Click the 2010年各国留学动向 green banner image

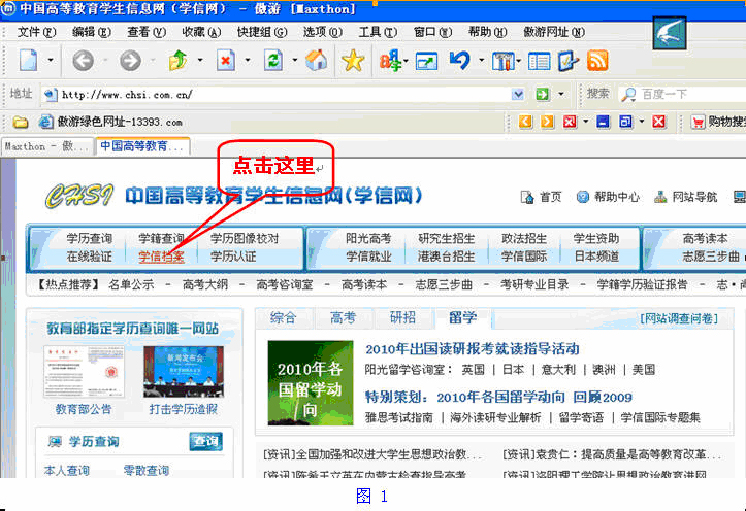pyautogui.click(x=310, y=383)
